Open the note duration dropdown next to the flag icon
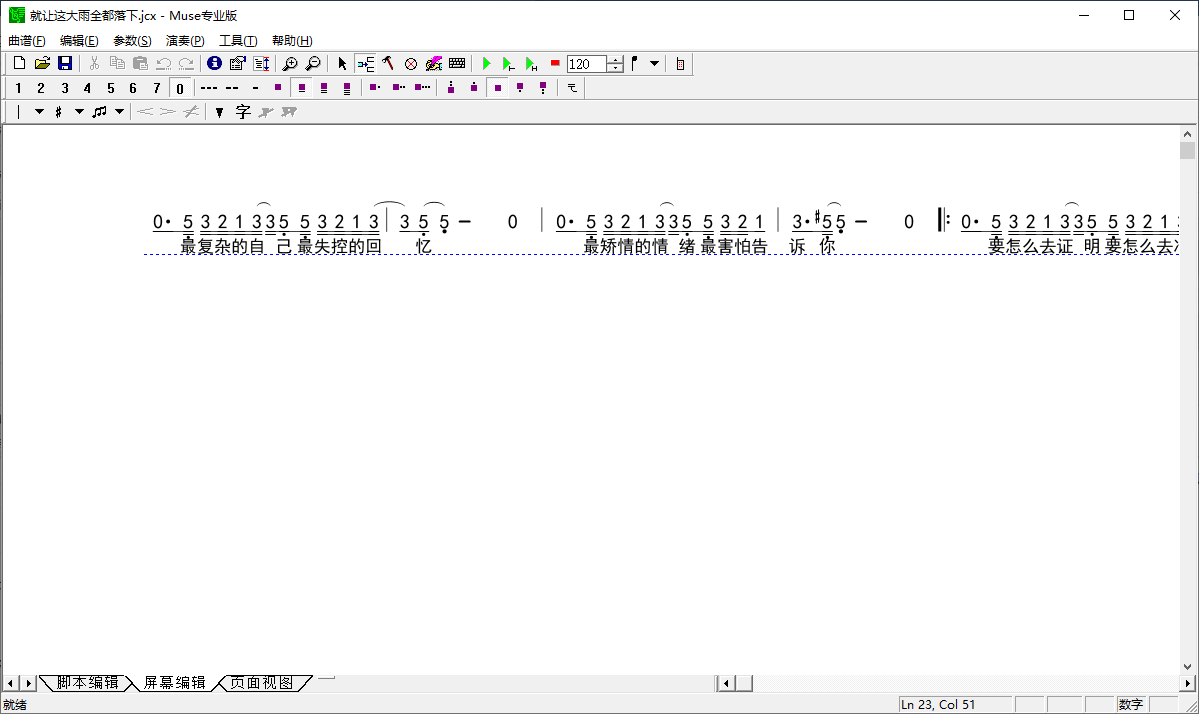The height and width of the screenshot is (714, 1199). click(654, 63)
